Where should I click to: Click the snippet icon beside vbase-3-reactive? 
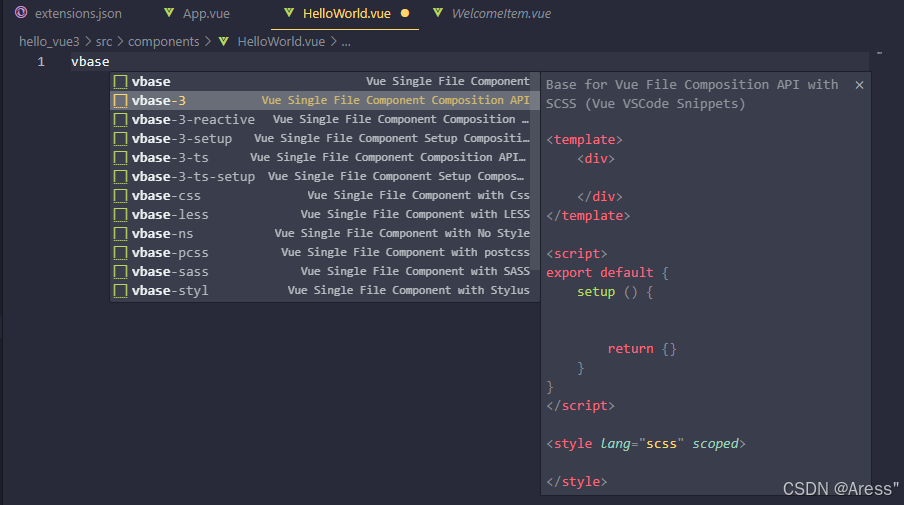coord(120,119)
